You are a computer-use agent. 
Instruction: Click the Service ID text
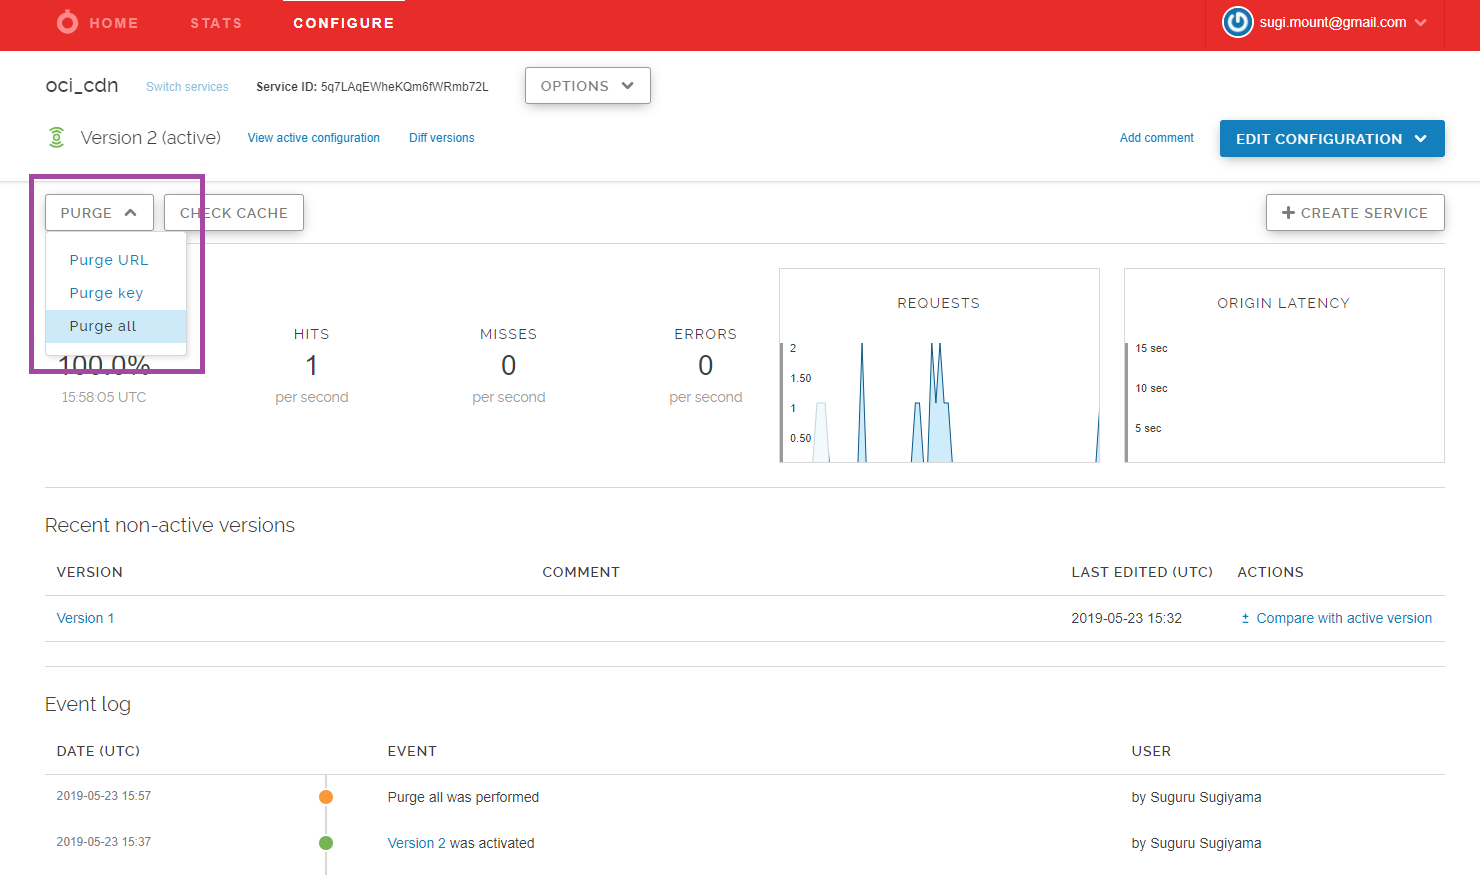click(x=372, y=87)
